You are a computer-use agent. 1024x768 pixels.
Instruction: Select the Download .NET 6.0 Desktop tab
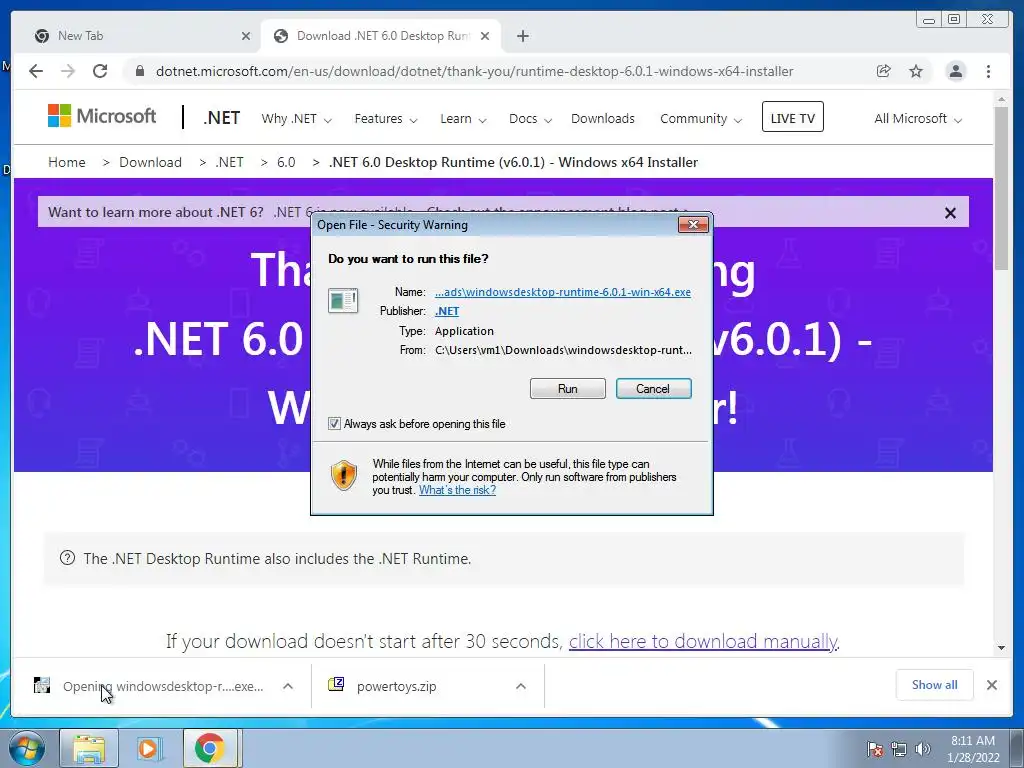point(380,36)
